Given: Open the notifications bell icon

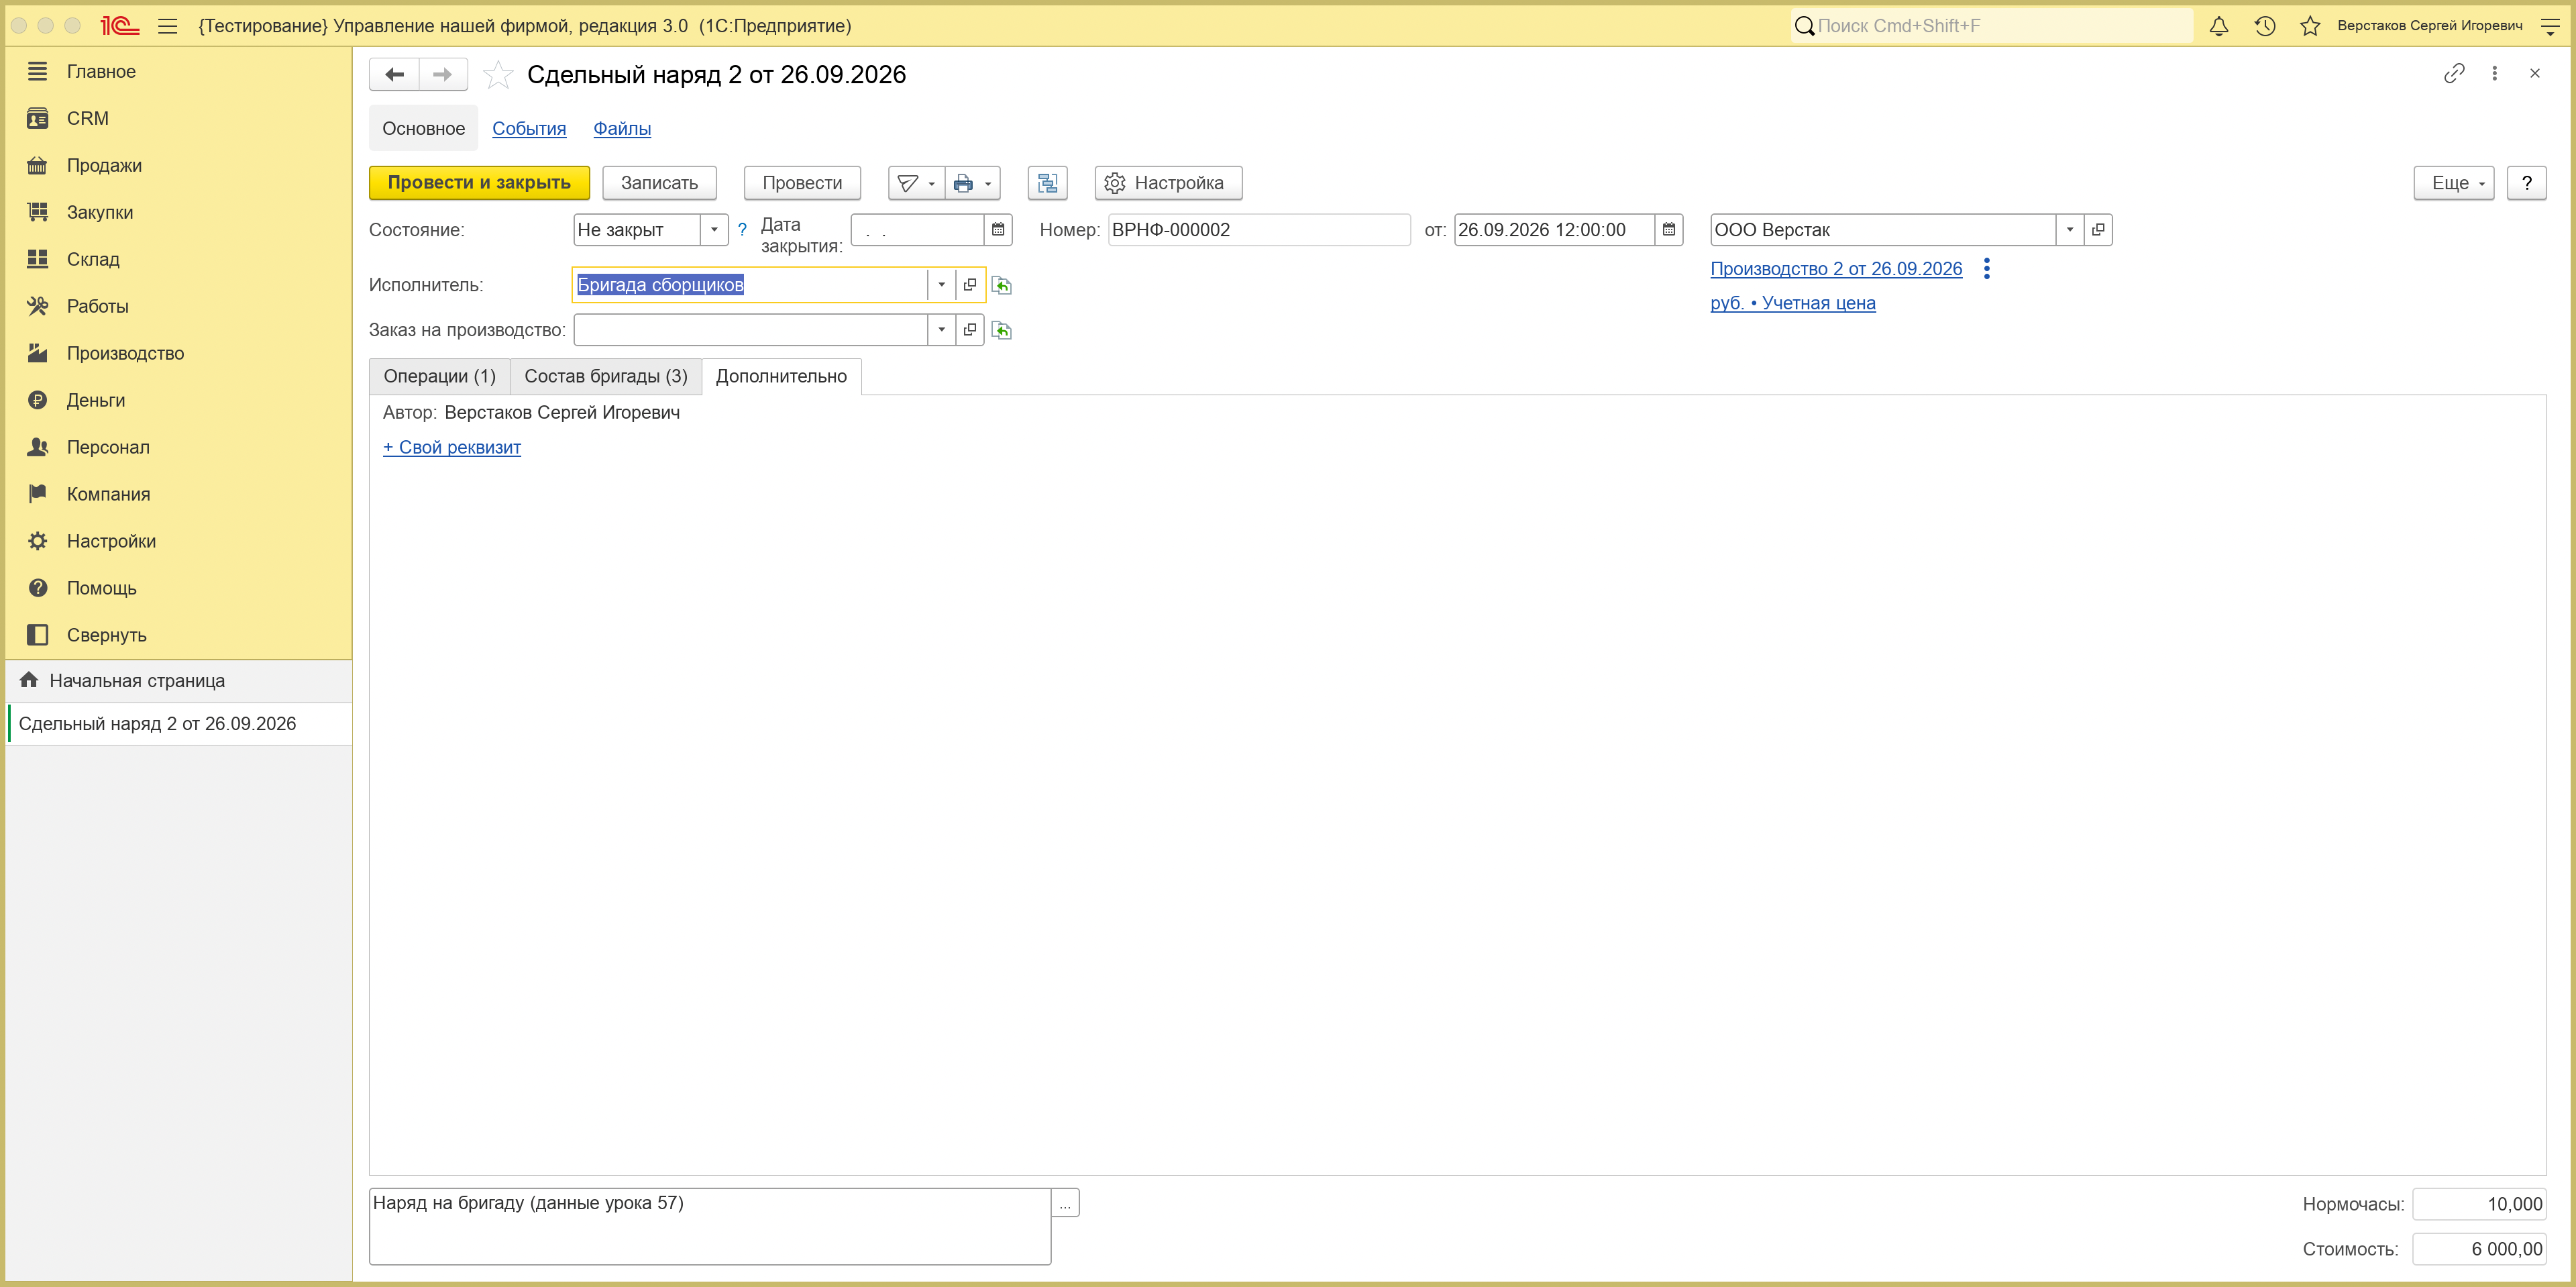Looking at the screenshot, I should [x=2218, y=26].
